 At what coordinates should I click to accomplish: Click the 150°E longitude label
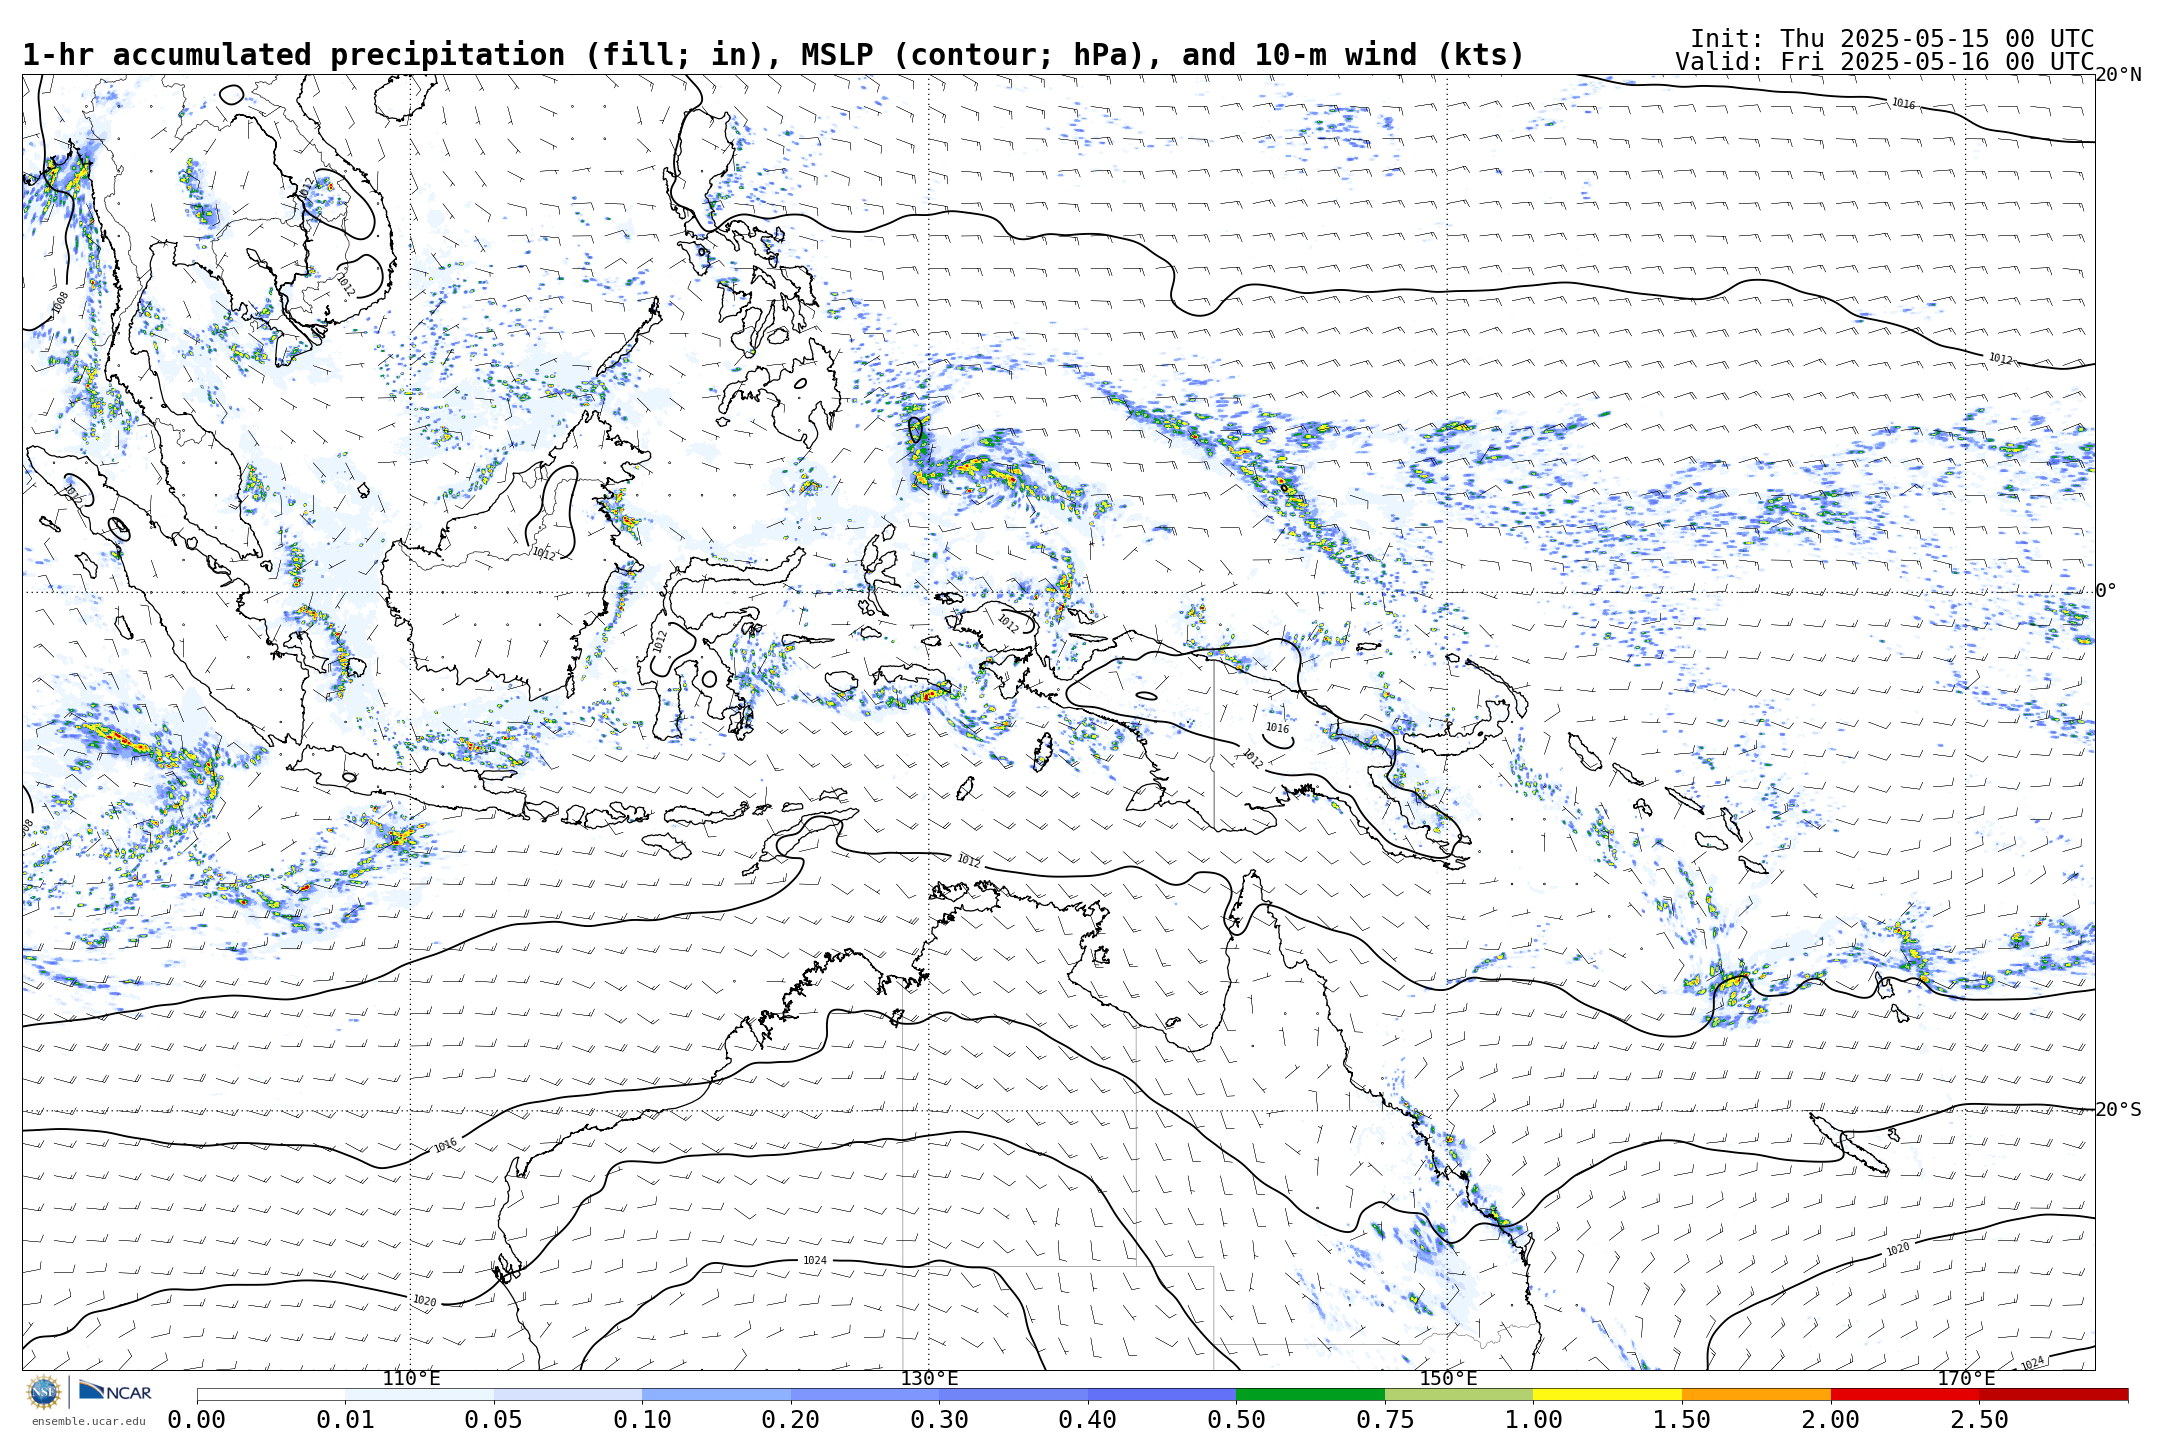1448,1379
